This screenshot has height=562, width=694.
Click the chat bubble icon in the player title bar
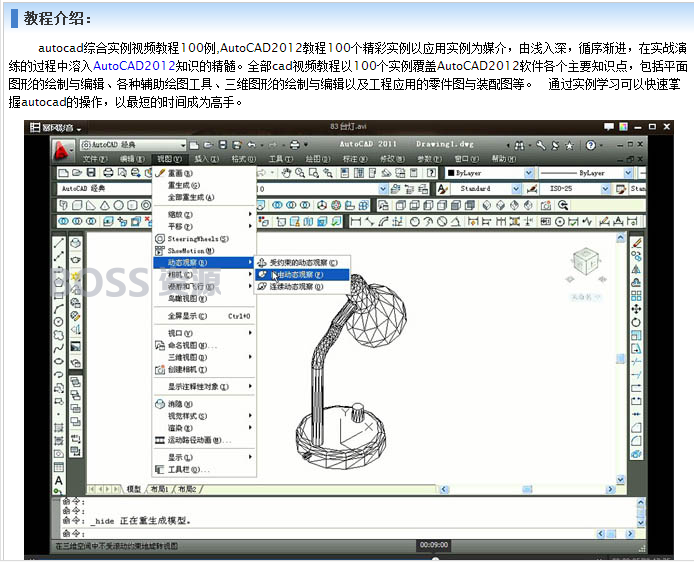click(x=609, y=127)
